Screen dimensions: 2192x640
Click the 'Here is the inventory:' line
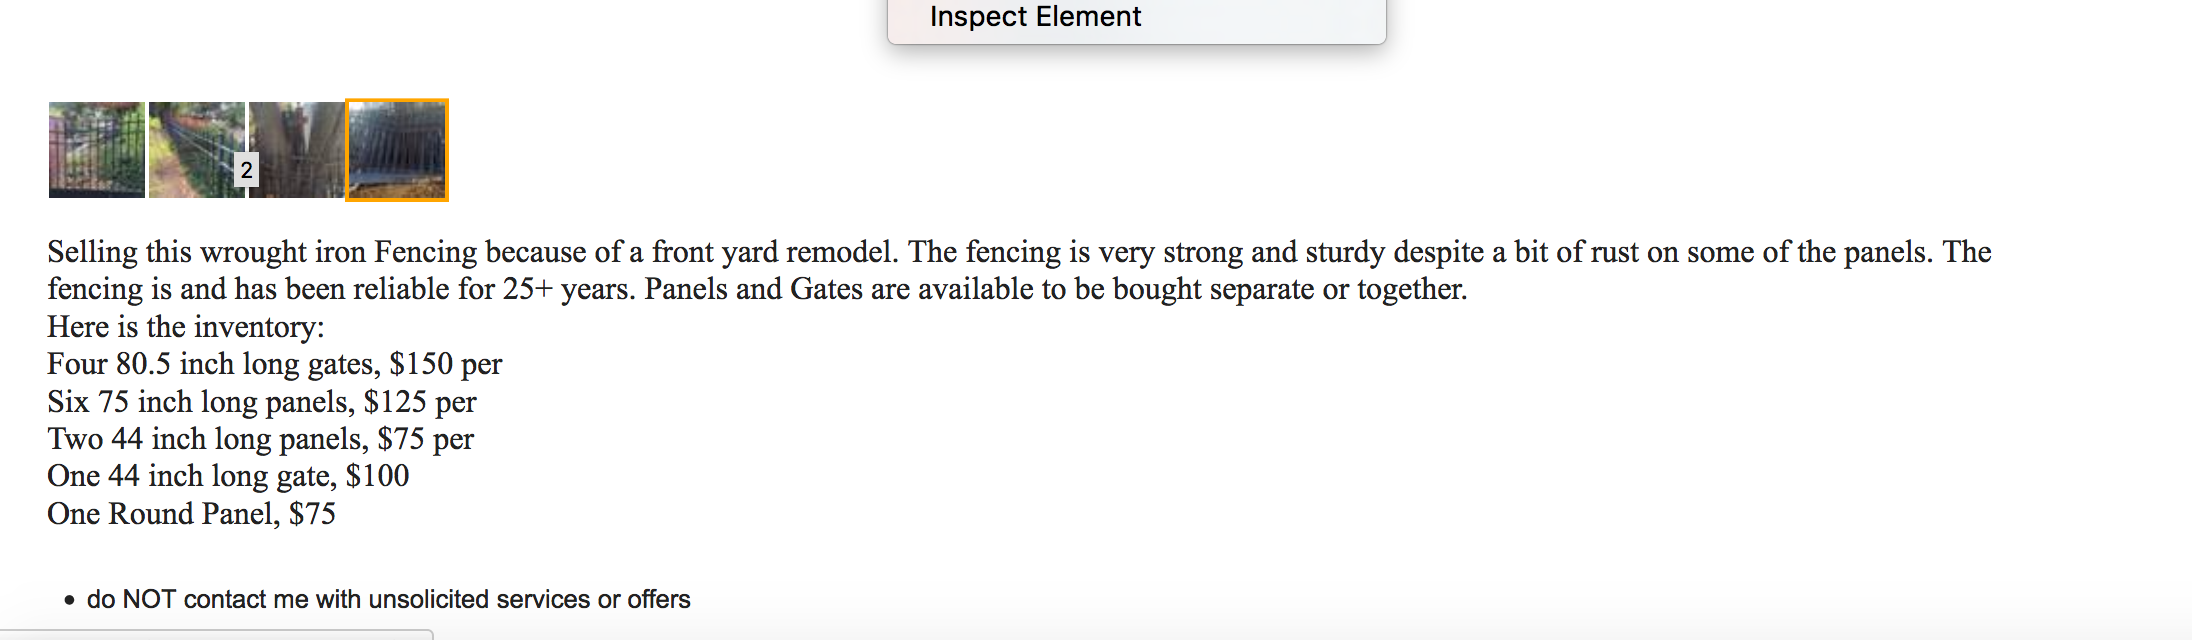coord(186,327)
